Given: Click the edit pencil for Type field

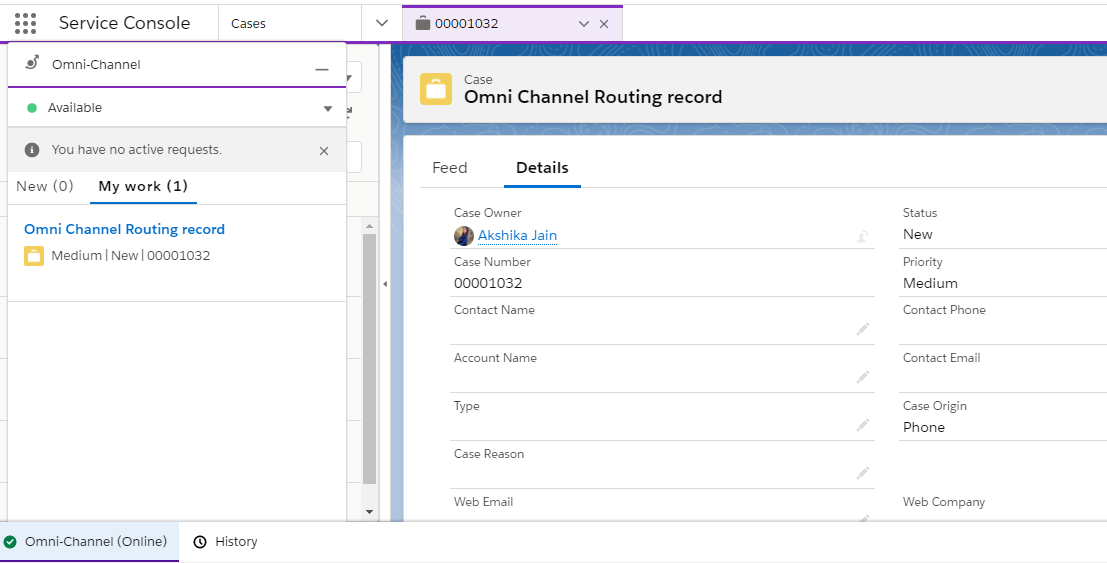Looking at the screenshot, I should coord(862,425).
